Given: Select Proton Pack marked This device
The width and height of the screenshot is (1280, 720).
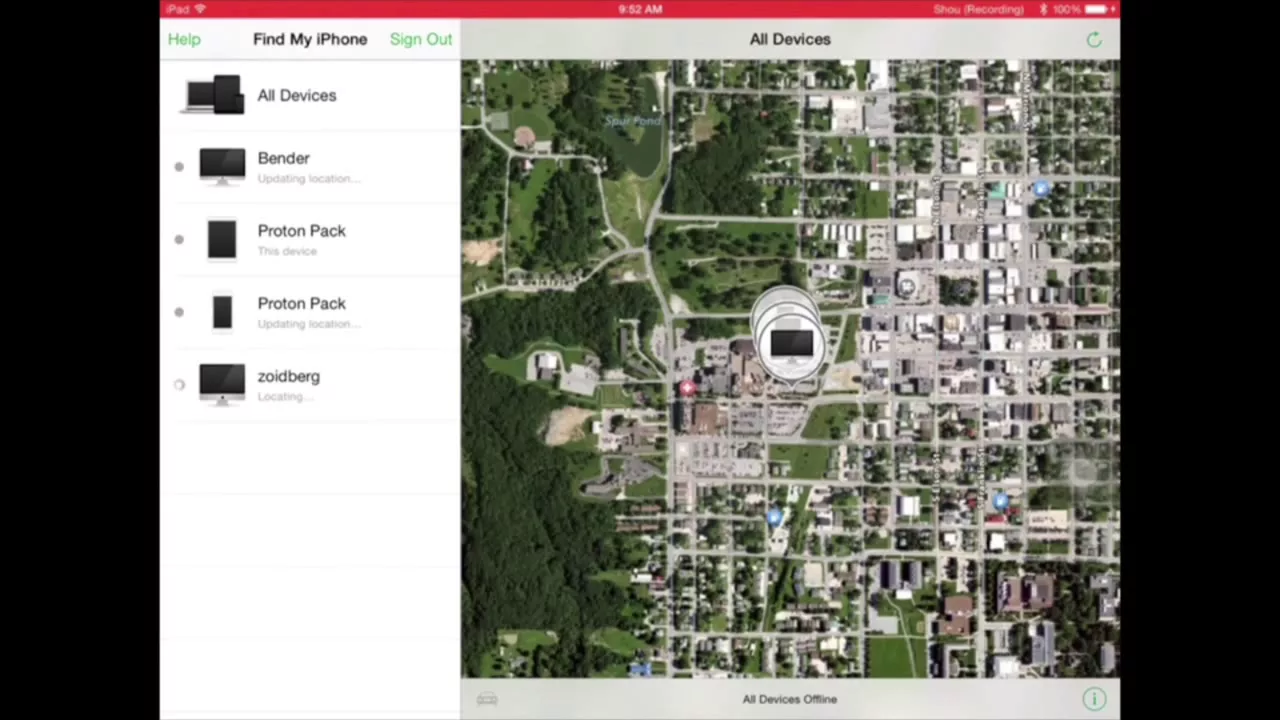Looking at the screenshot, I should pos(310,239).
